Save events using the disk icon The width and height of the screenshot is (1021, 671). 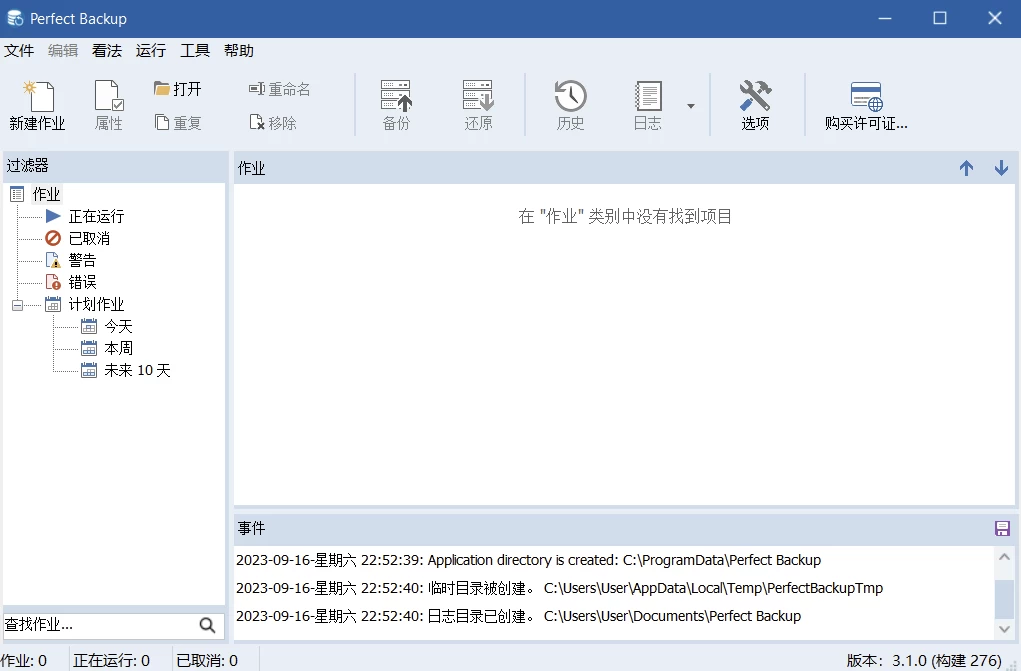click(1004, 528)
